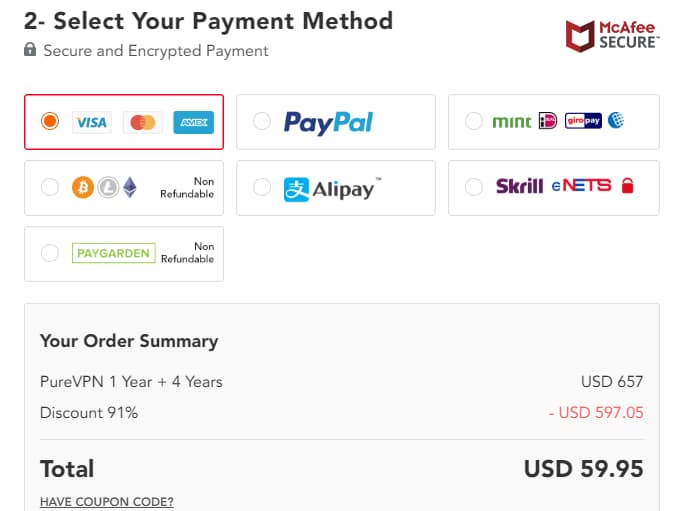Viewport: 674px width, 511px height.
Task: Click the Bitcoin coin icon
Action: [83, 187]
